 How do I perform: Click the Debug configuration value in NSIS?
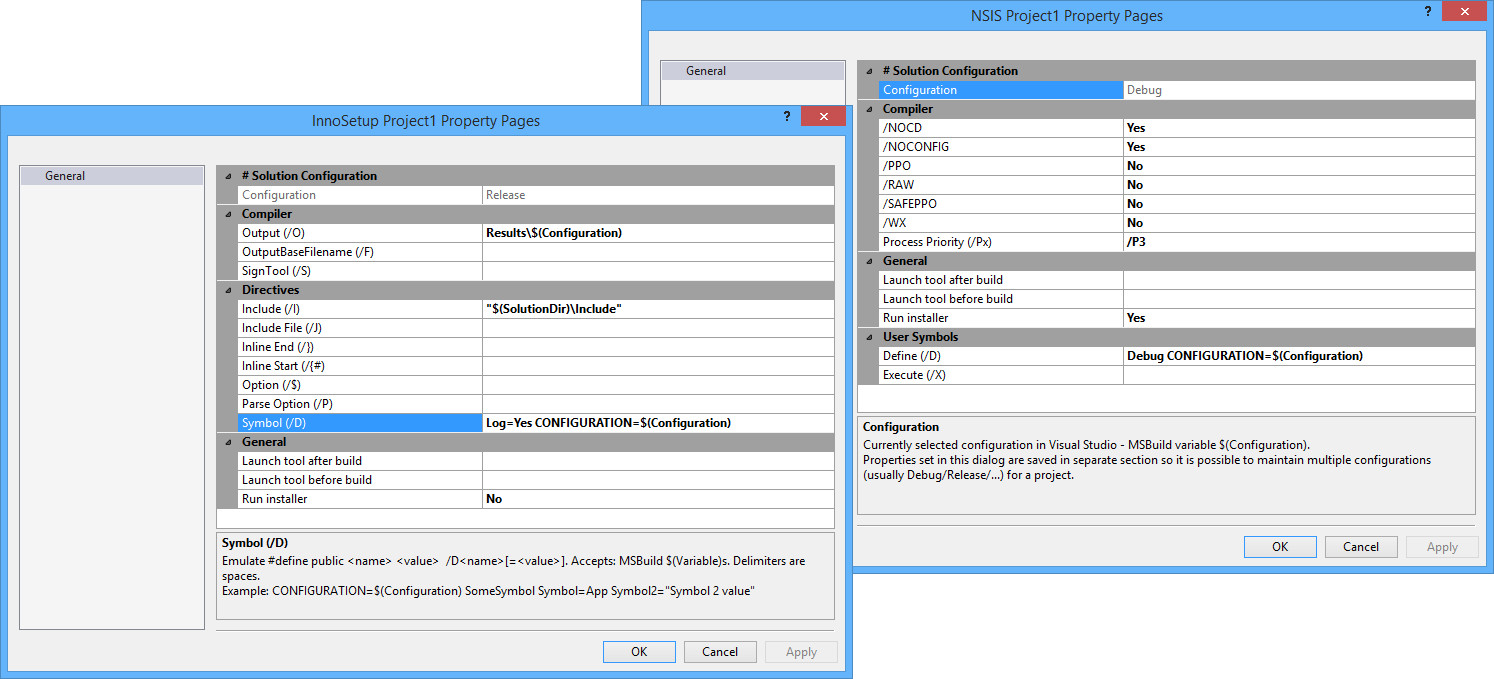pos(1299,90)
